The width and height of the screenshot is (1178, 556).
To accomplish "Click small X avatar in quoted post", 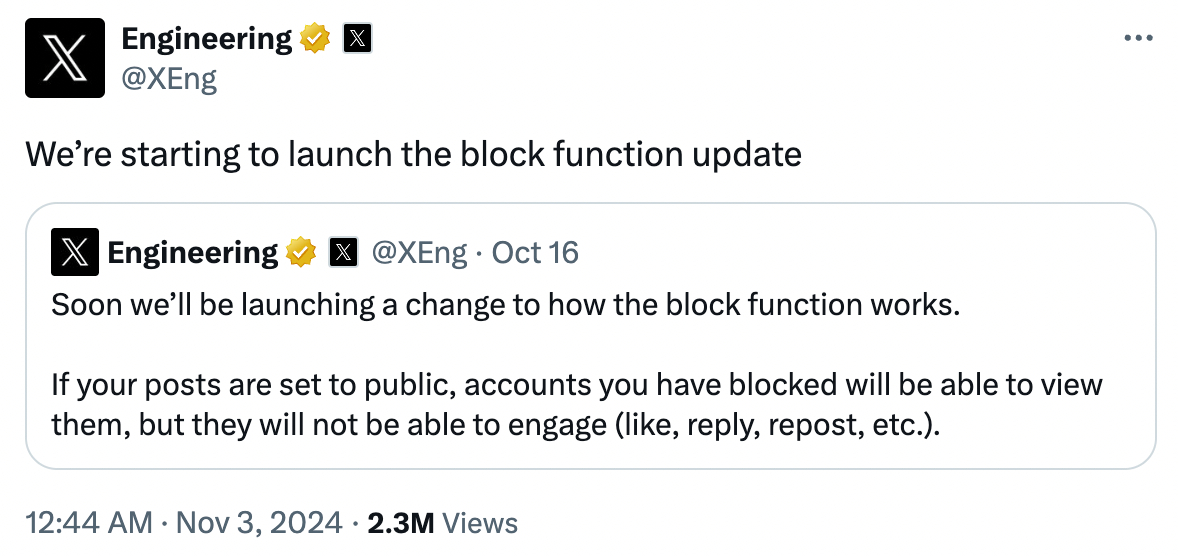I will pos(75,253).
